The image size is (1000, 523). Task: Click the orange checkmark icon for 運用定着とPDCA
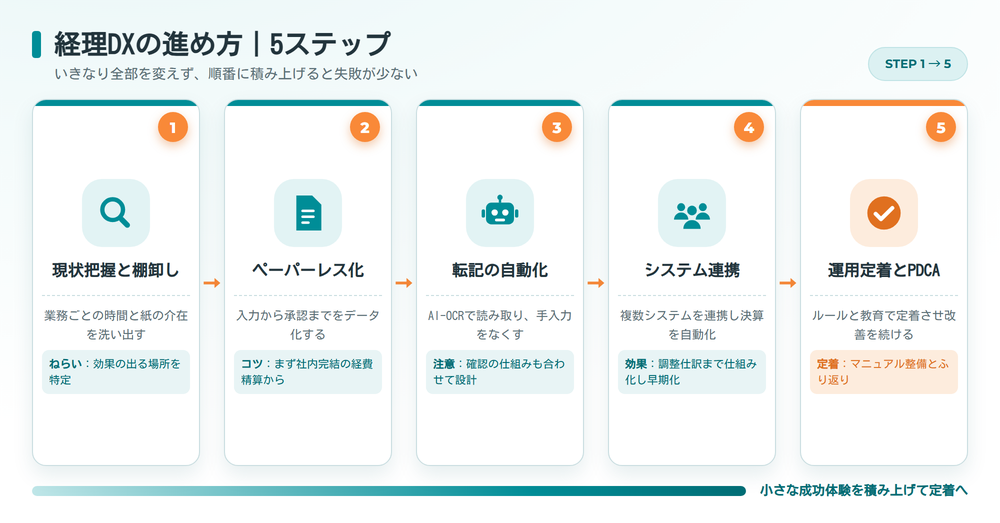click(x=884, y=212)
